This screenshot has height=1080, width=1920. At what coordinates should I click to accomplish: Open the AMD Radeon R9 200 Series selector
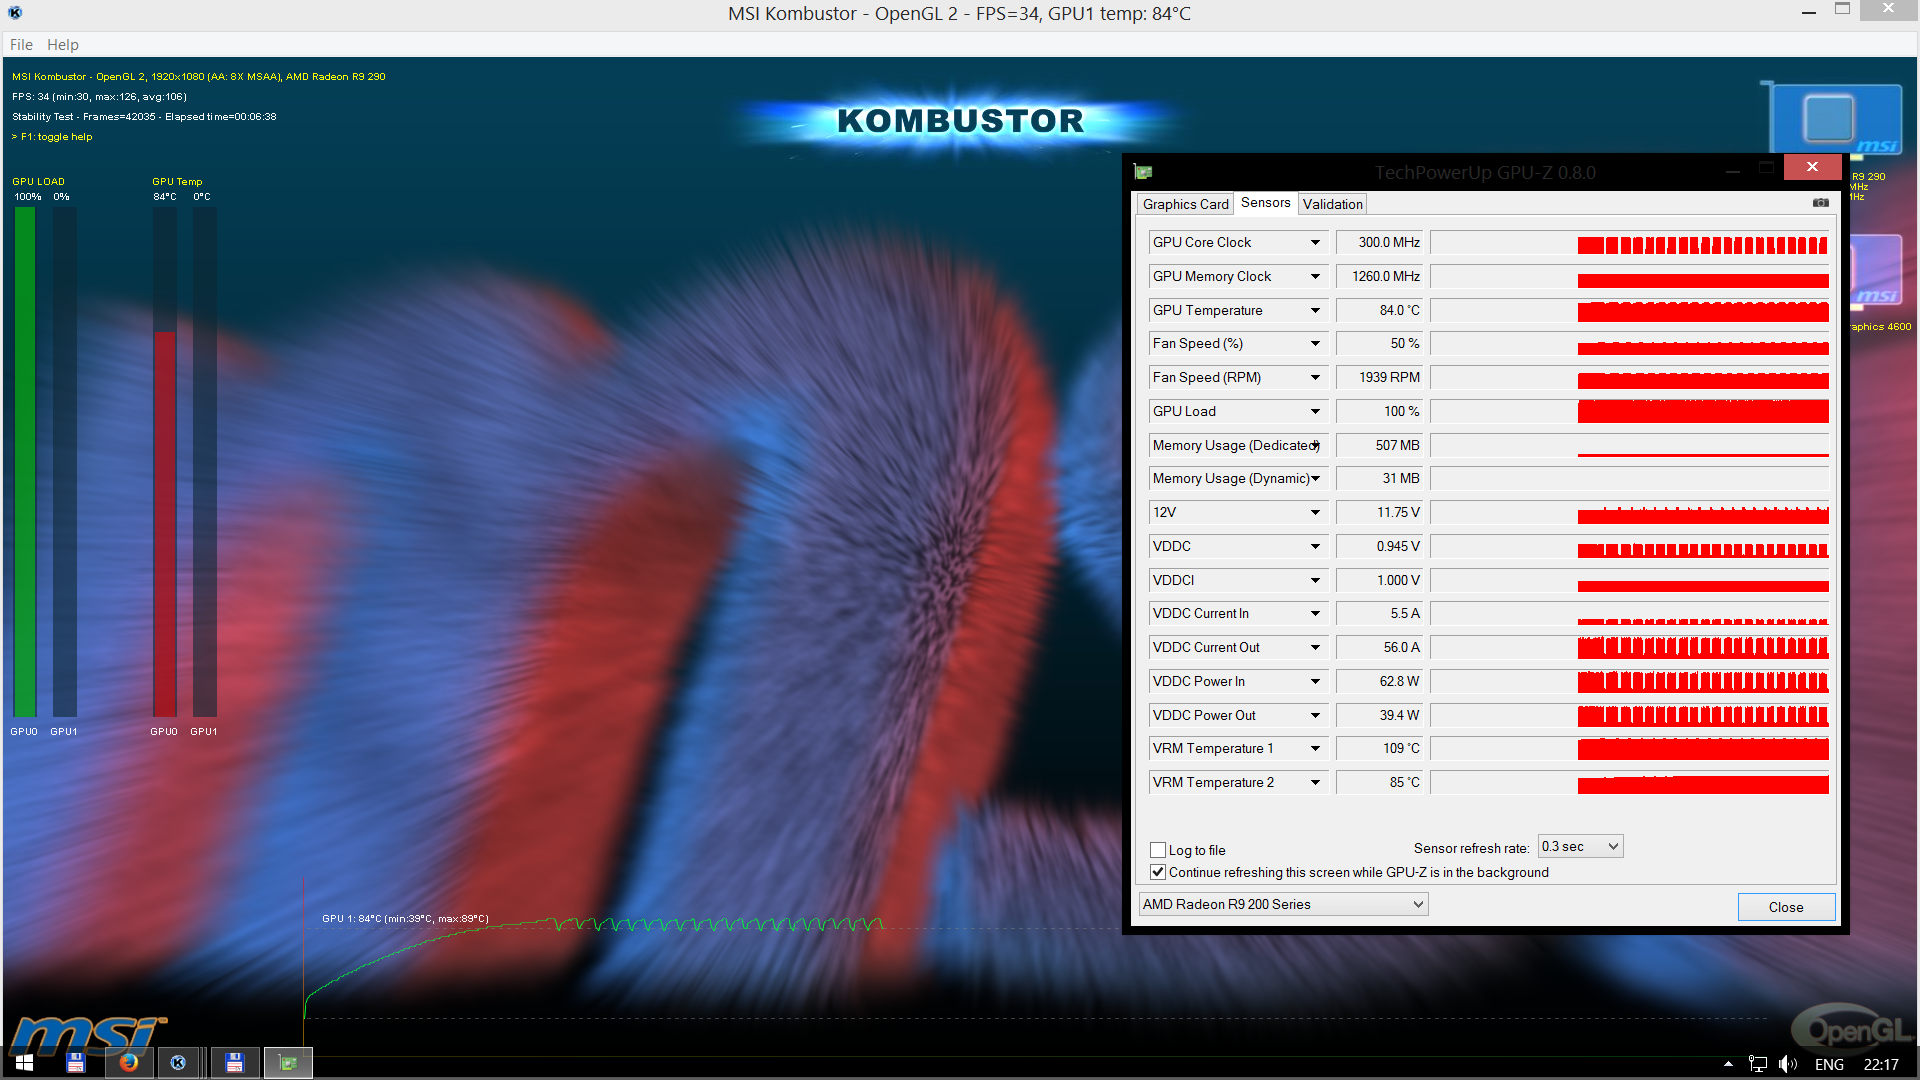point(1283,905)
